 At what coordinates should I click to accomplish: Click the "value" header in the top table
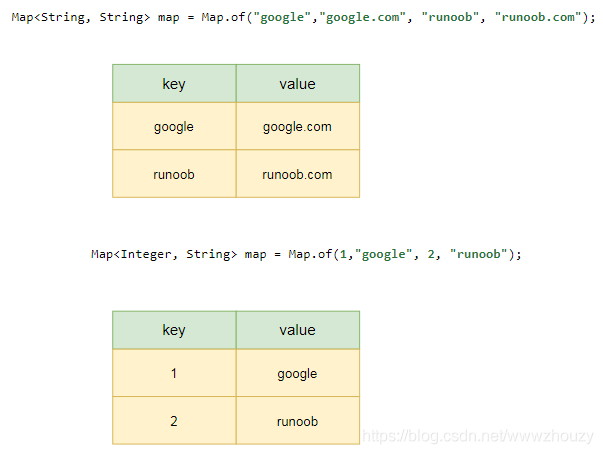pos(297,84)
